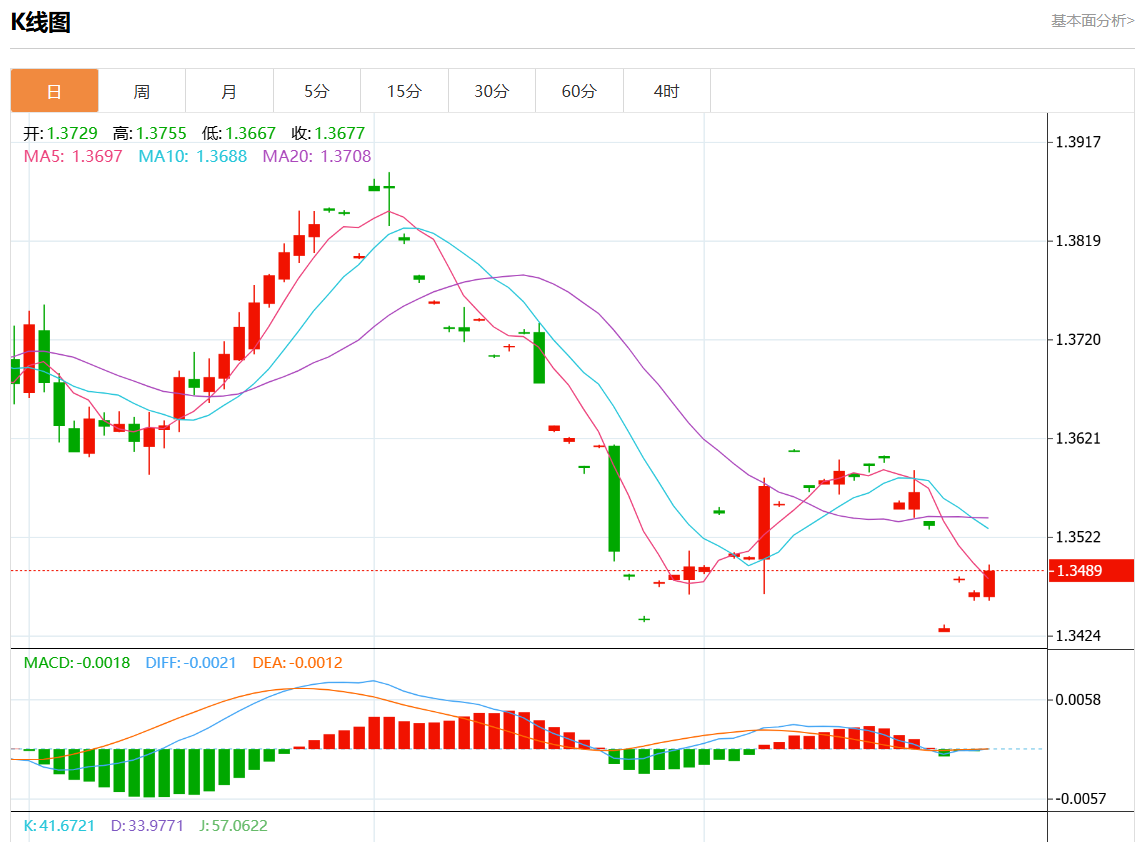Click the K线图 heading
This screenshot has width=1147, height=842.
point(41,23)
